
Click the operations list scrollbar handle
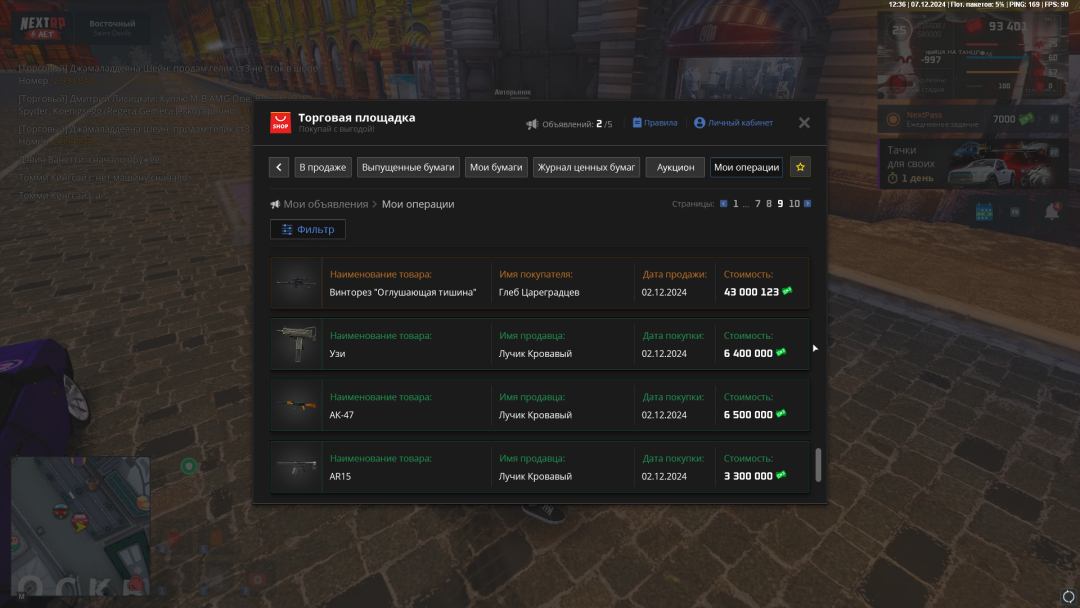(x=818, y=465)
